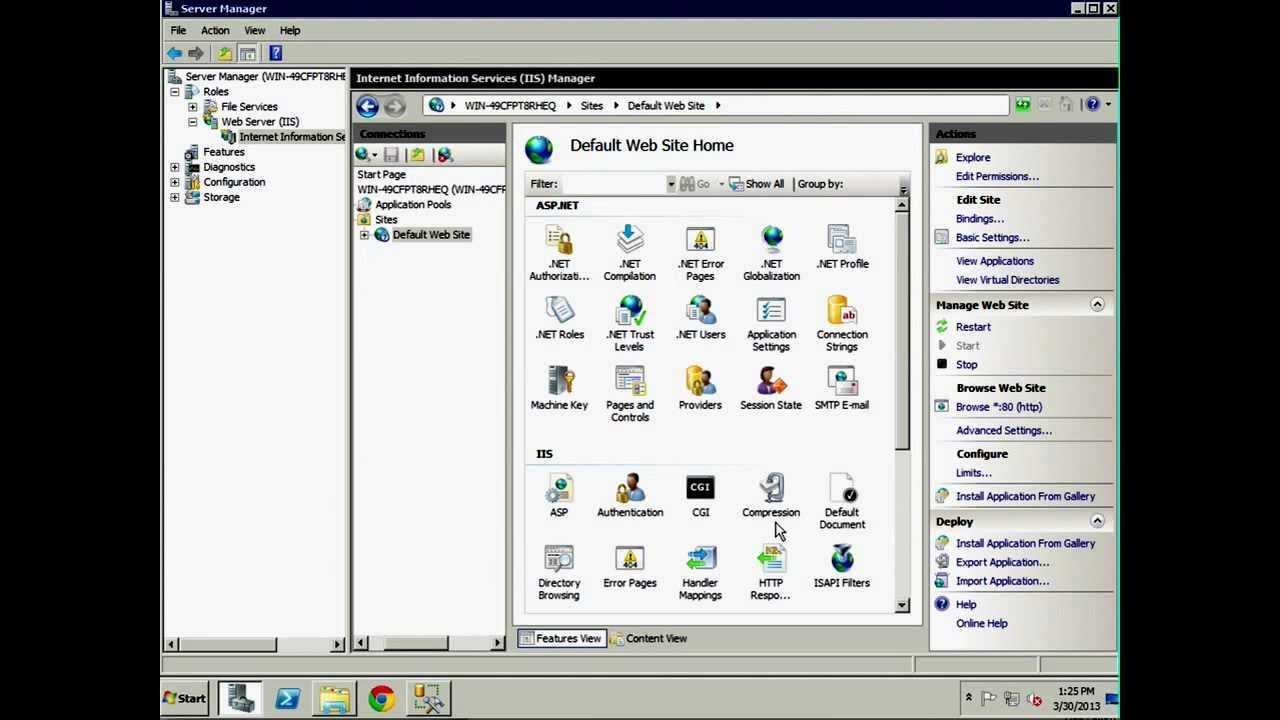Open the View menu
This screenshot has width=1280, height=720.
(255, 31)
